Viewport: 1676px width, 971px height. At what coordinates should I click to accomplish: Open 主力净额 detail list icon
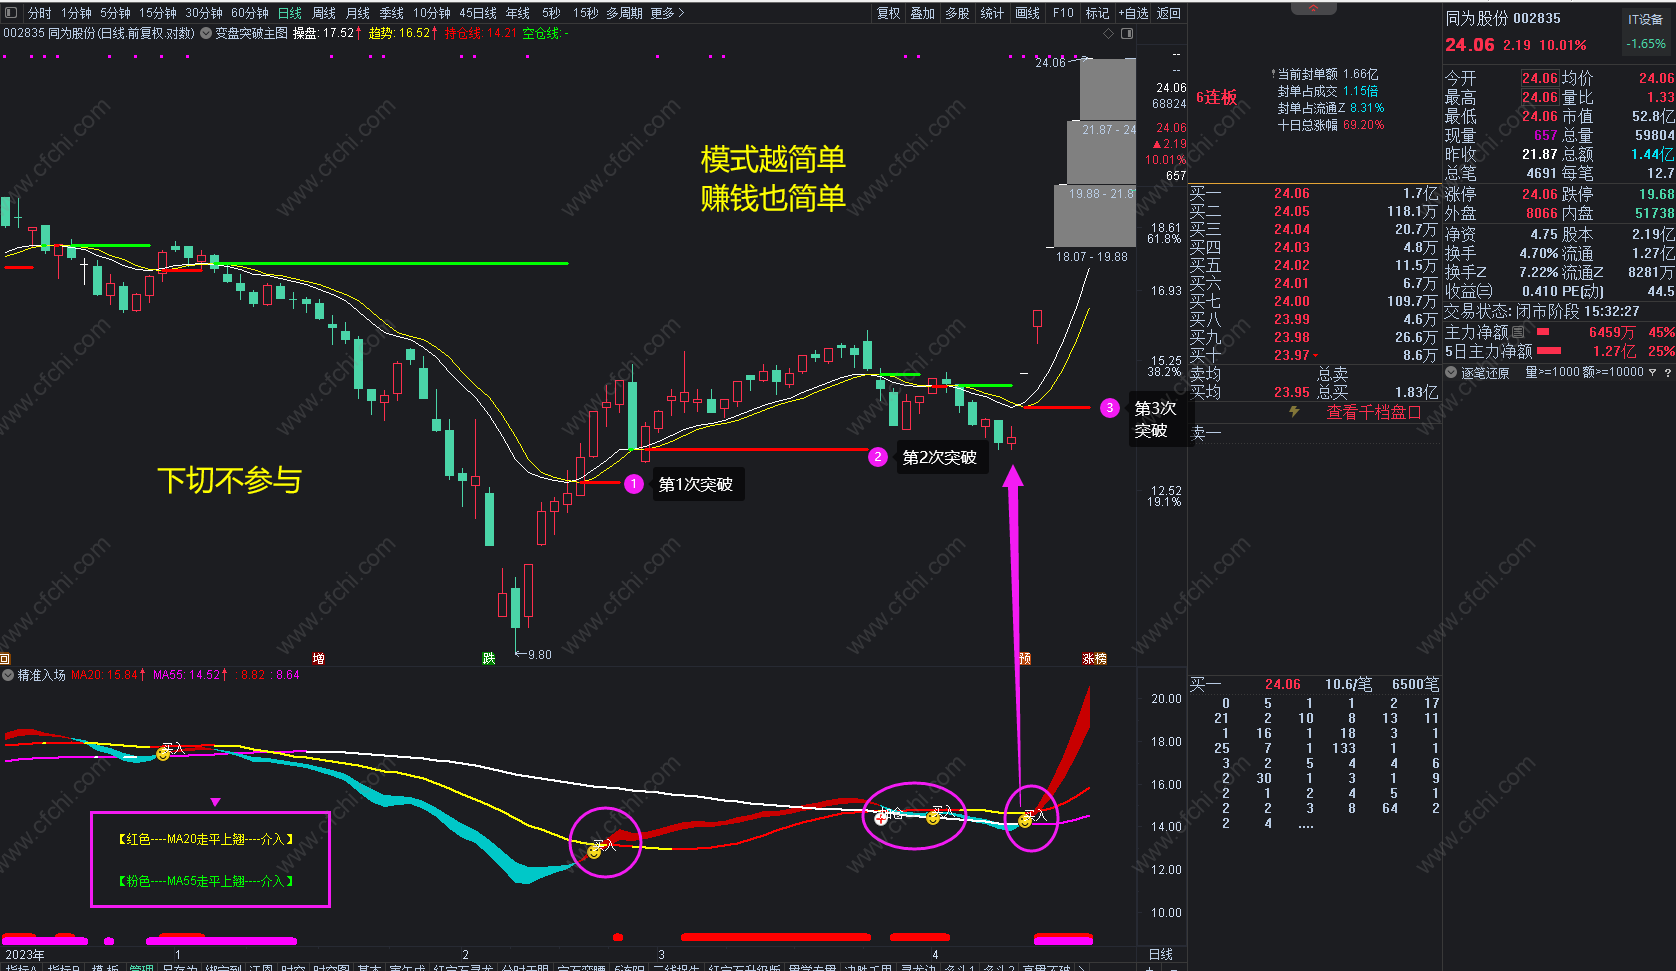click(x=1518, y=332)
